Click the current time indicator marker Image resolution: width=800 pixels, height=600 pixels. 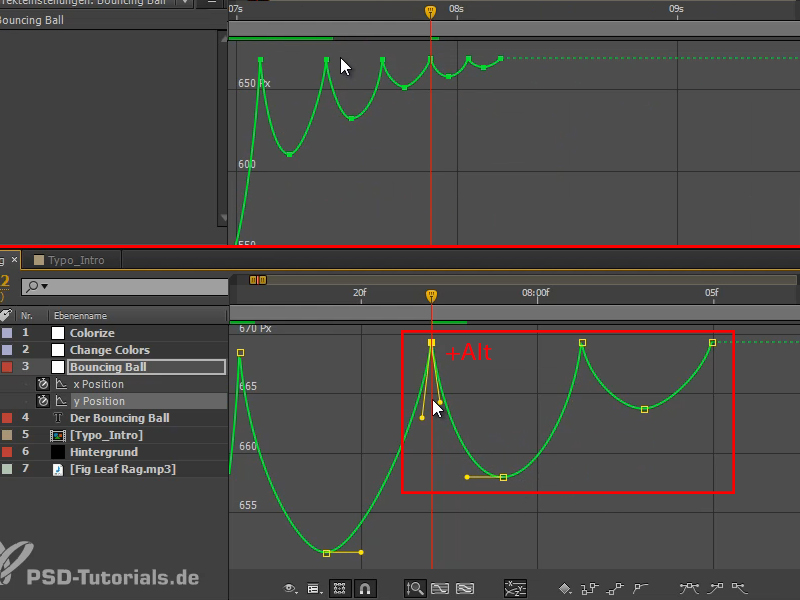[x=430, y=295]
